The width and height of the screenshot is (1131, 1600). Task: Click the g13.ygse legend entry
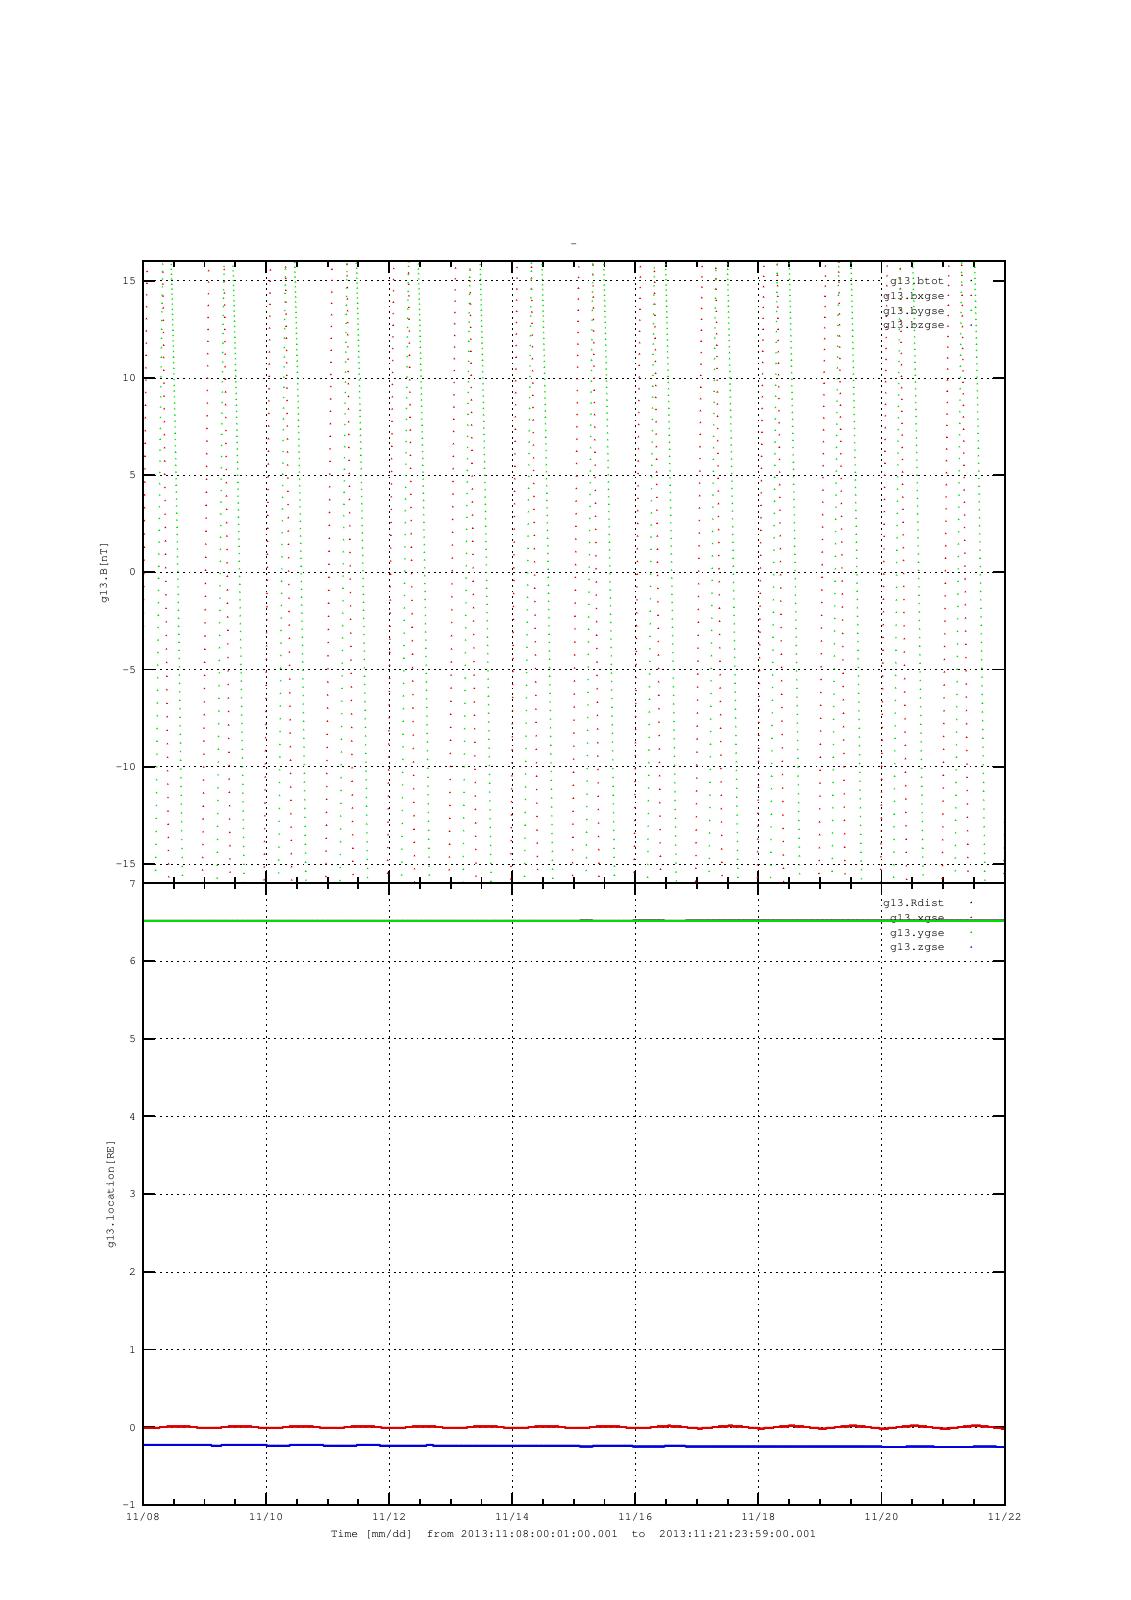916,933
